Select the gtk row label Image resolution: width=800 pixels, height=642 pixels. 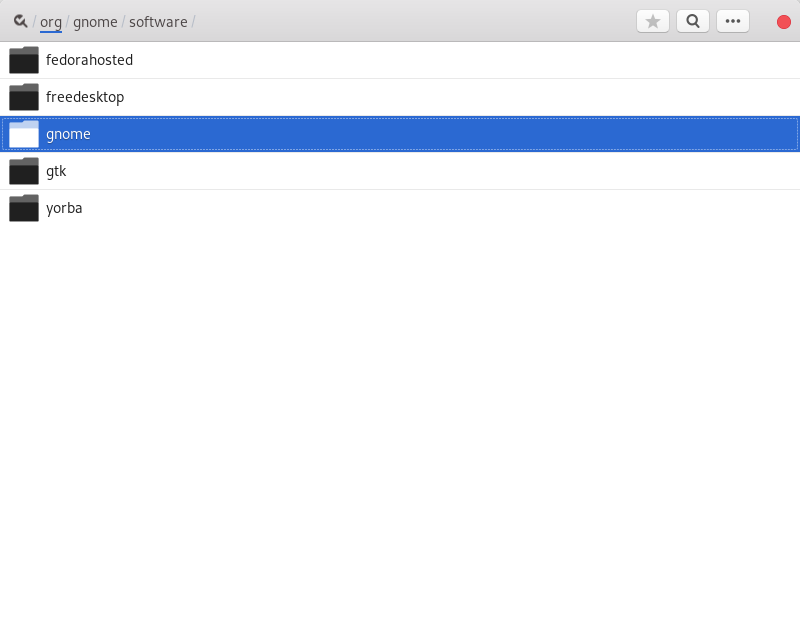[56, 171]
